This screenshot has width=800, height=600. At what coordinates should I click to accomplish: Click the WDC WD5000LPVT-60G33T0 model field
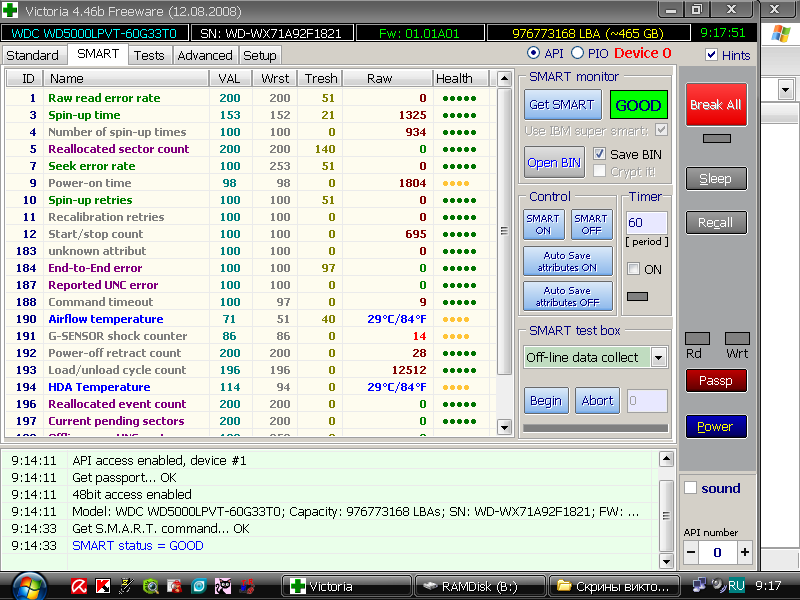coord(94,34)
